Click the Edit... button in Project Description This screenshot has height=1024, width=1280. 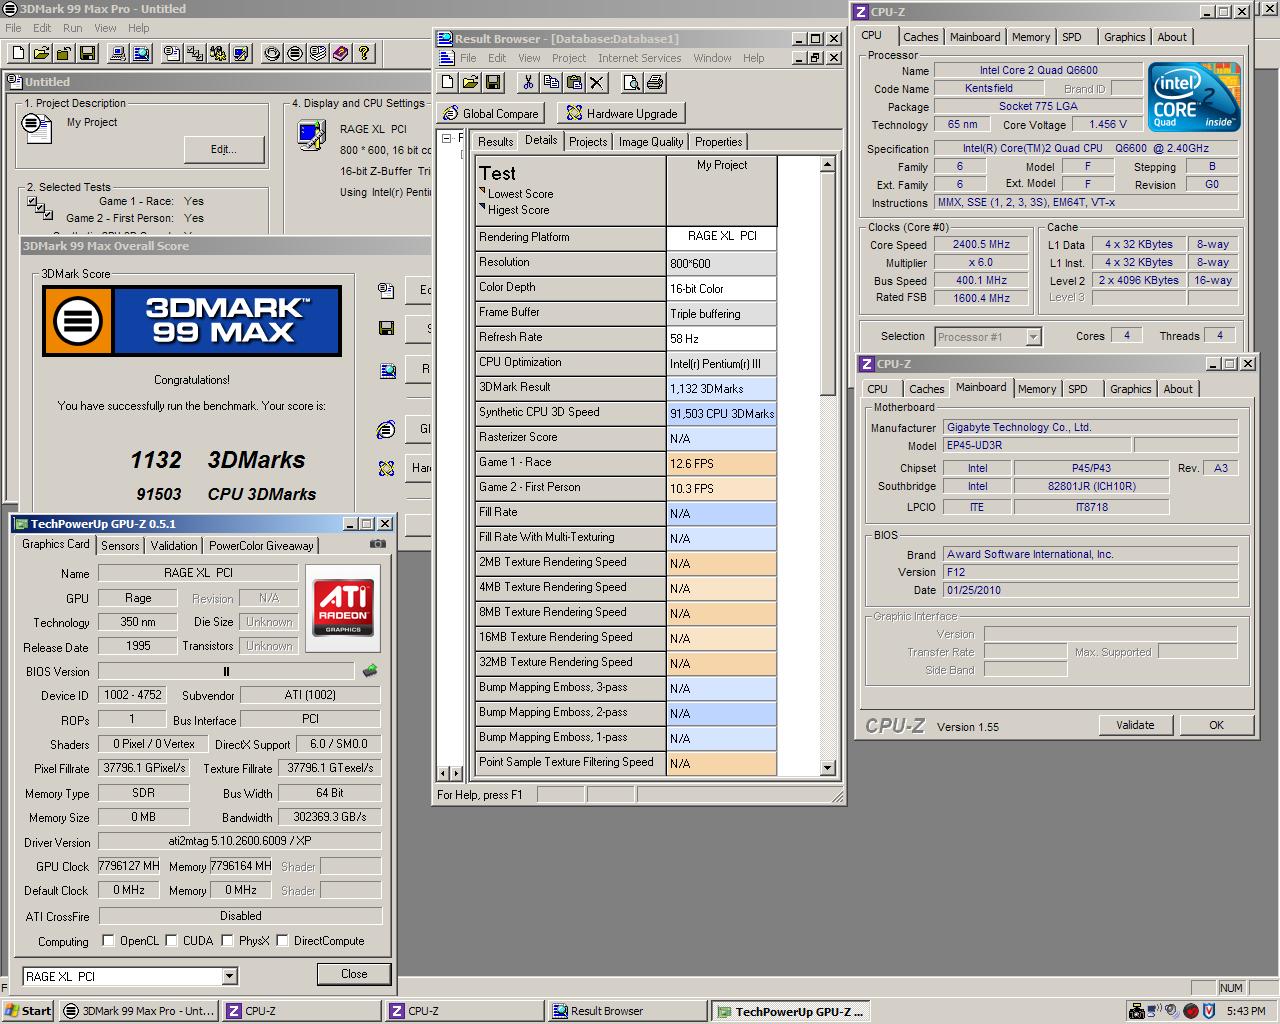[x=224, y=149]
